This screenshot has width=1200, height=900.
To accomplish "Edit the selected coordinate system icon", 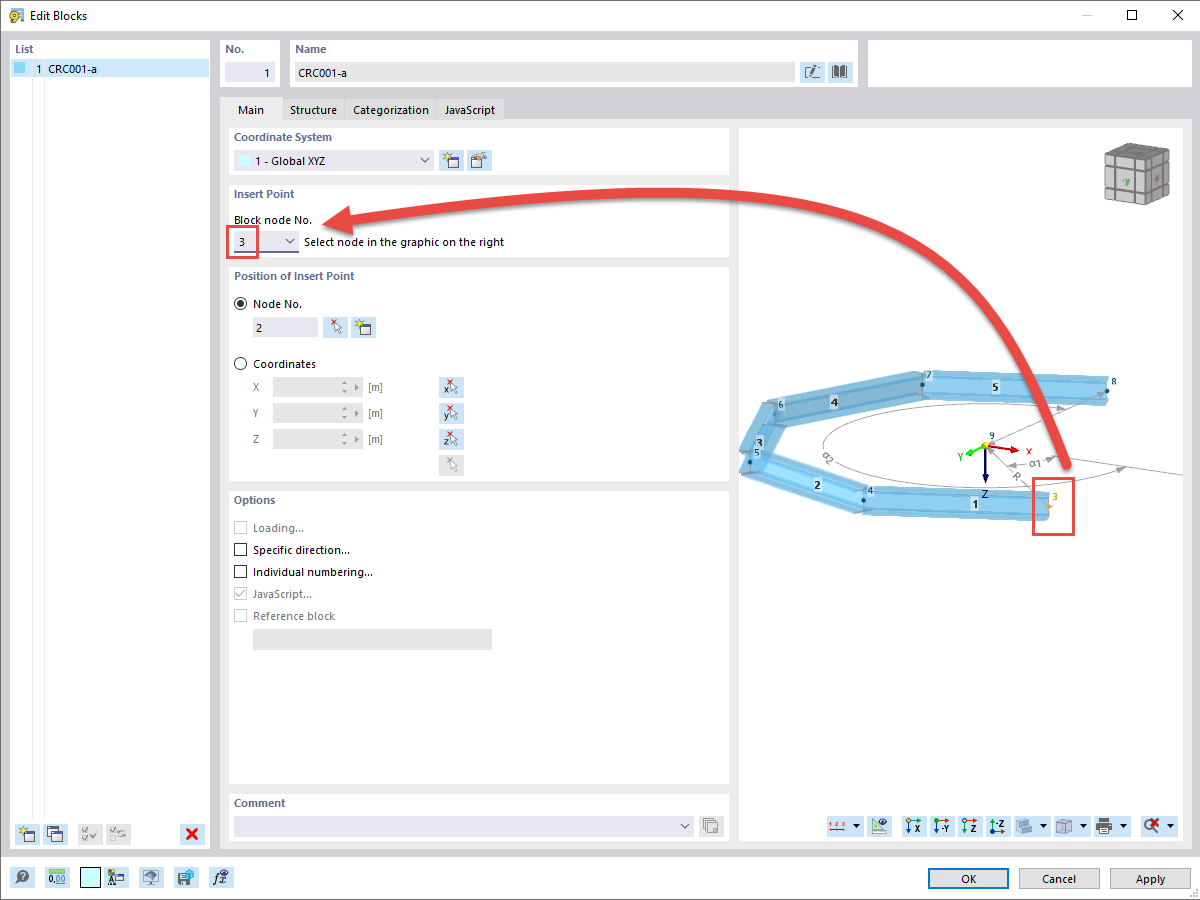I will pyautogui.click(x=480, y=161).
